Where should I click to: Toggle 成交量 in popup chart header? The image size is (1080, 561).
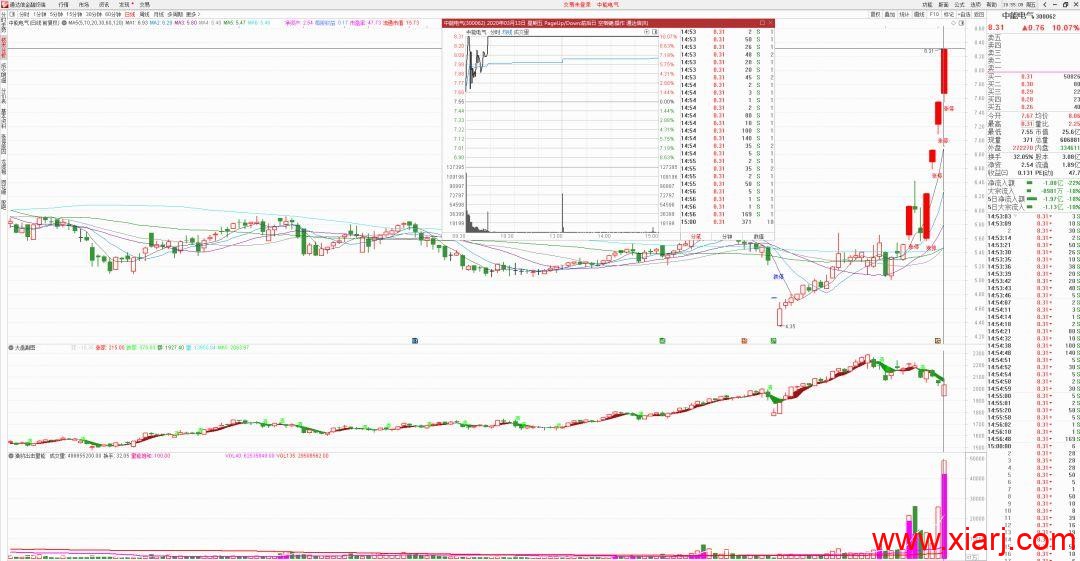(x=523, y=32)
